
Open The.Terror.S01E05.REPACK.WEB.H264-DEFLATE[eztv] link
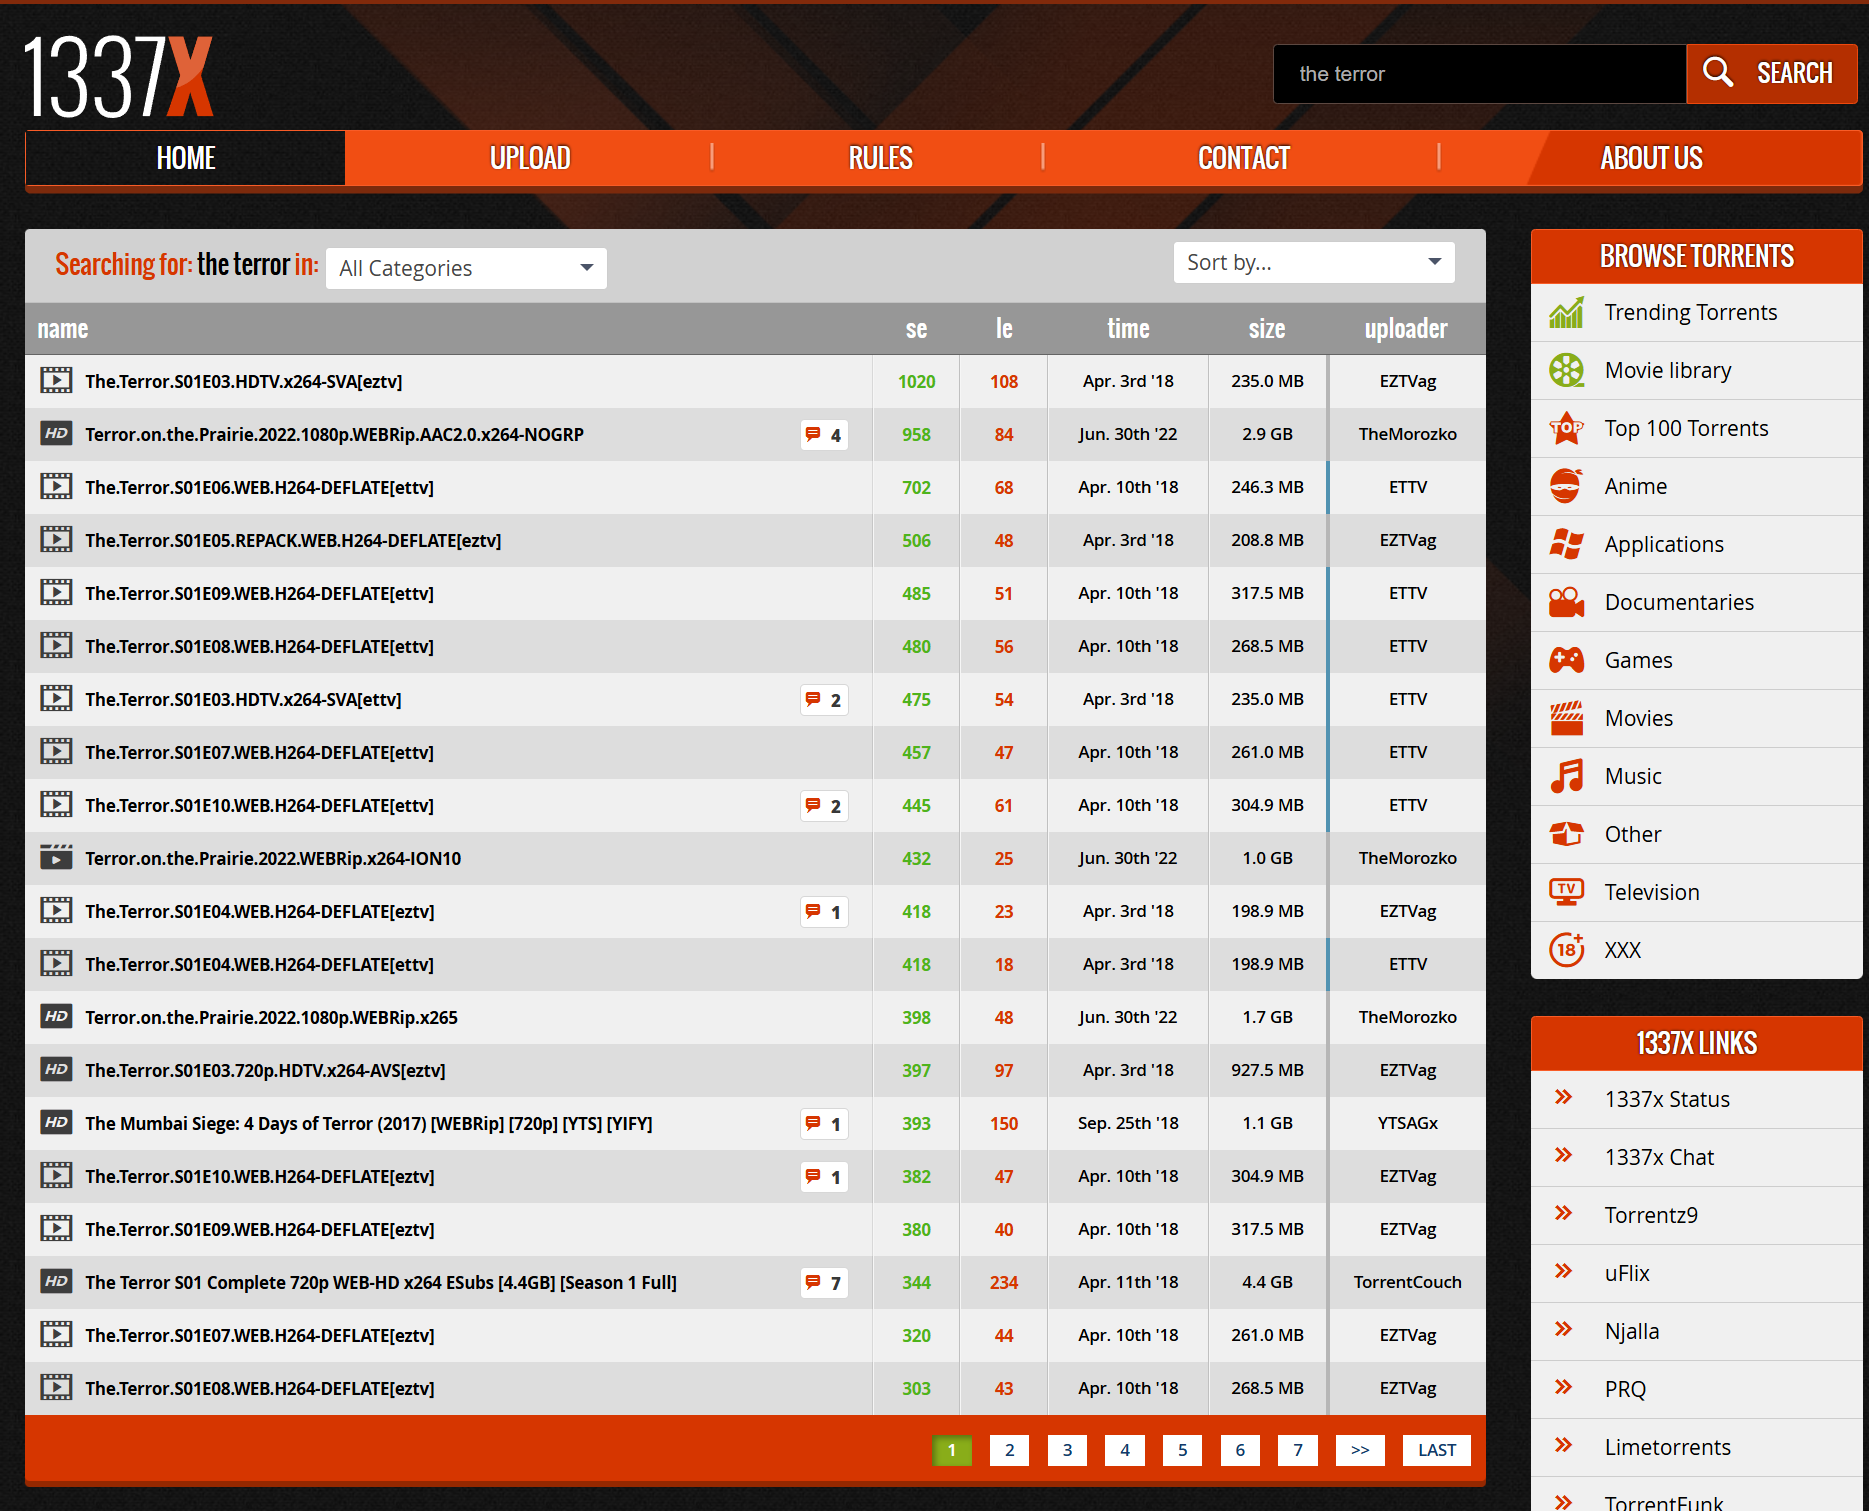(293, 540)
